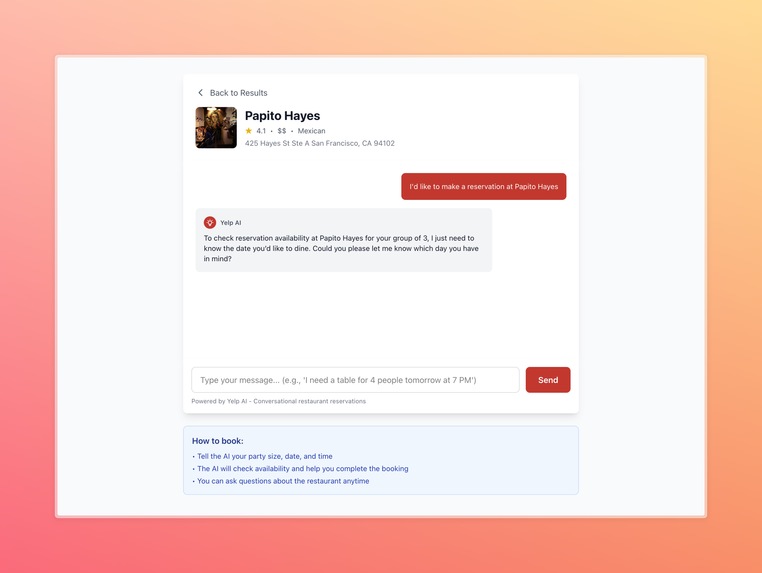Select the 4.1 rating value

tap(261, 131)
